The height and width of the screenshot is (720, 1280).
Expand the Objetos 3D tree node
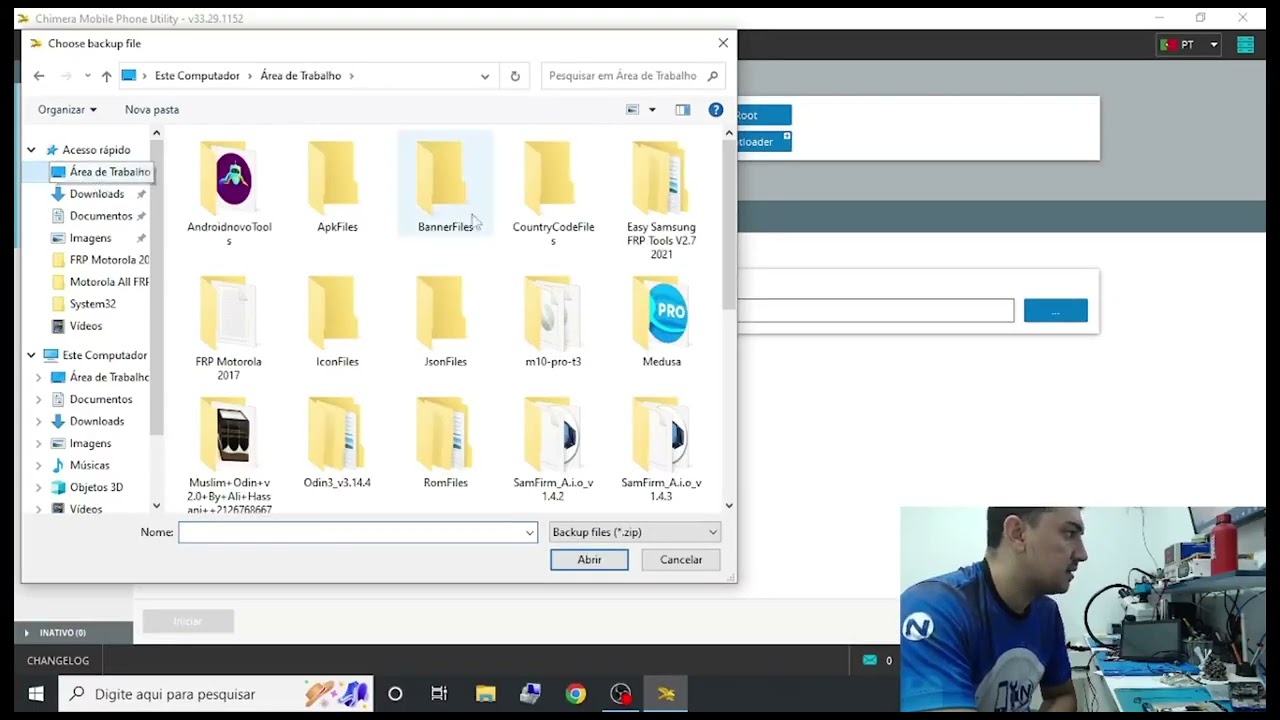[x=39, y=488]
